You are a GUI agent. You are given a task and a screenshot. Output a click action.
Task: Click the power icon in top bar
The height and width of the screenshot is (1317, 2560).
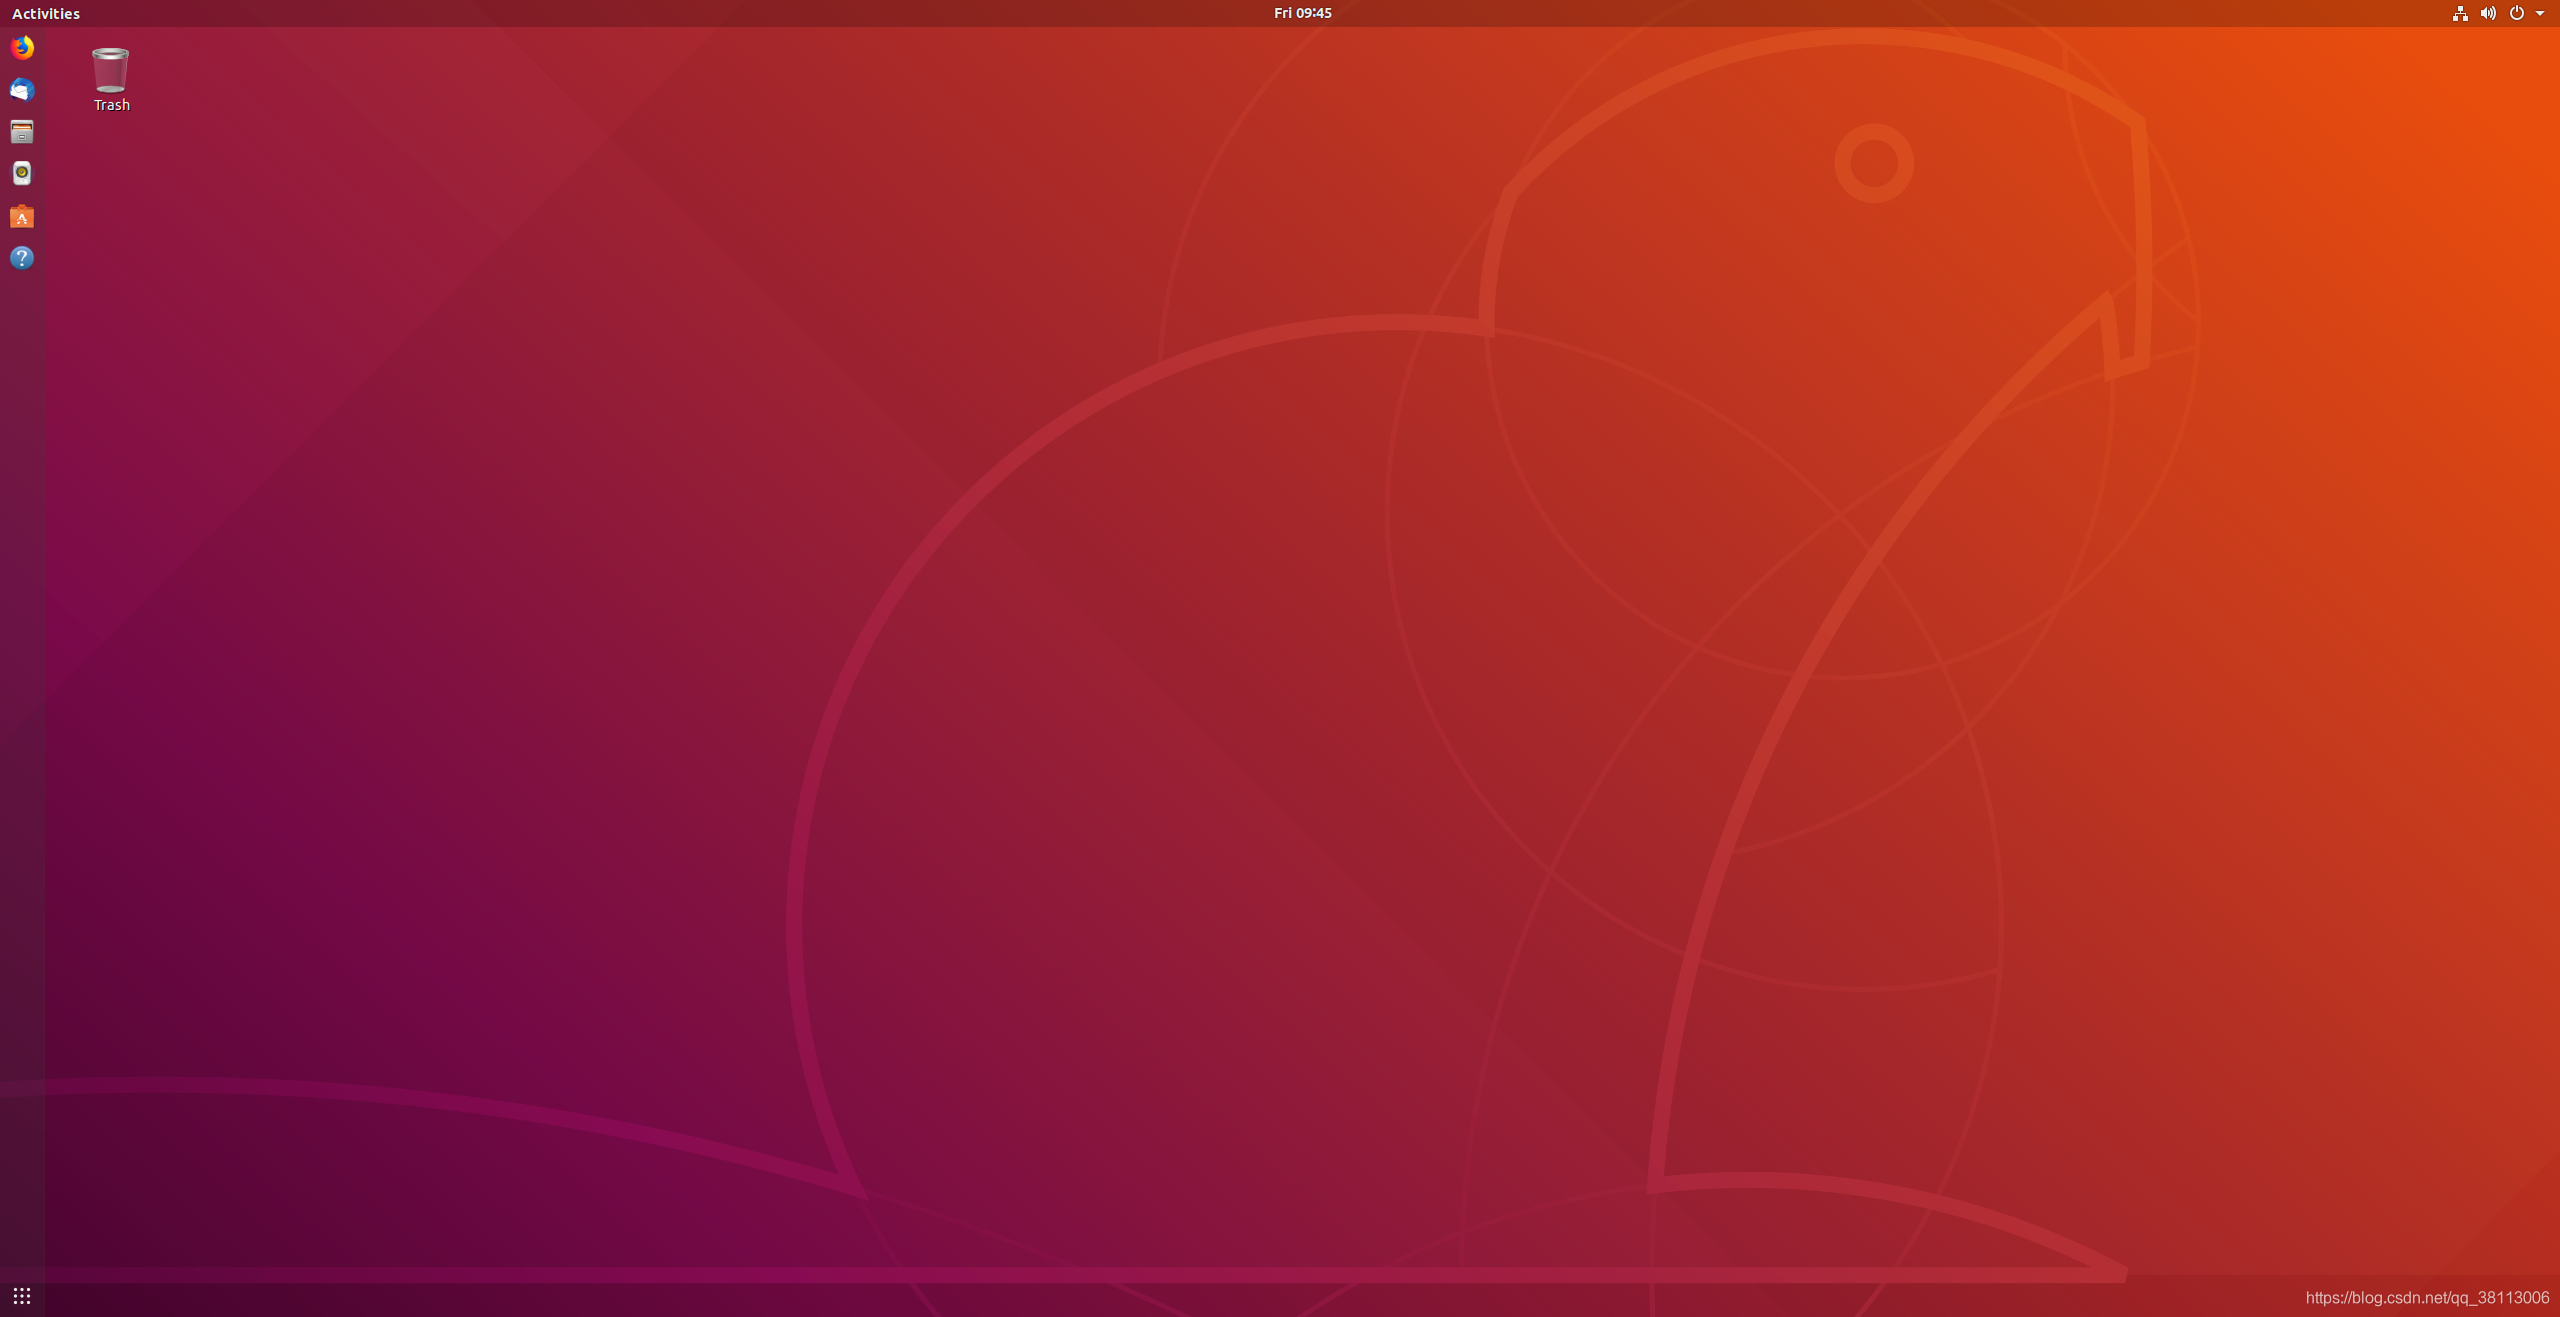pyautogui.click(x=2517, y=13)
